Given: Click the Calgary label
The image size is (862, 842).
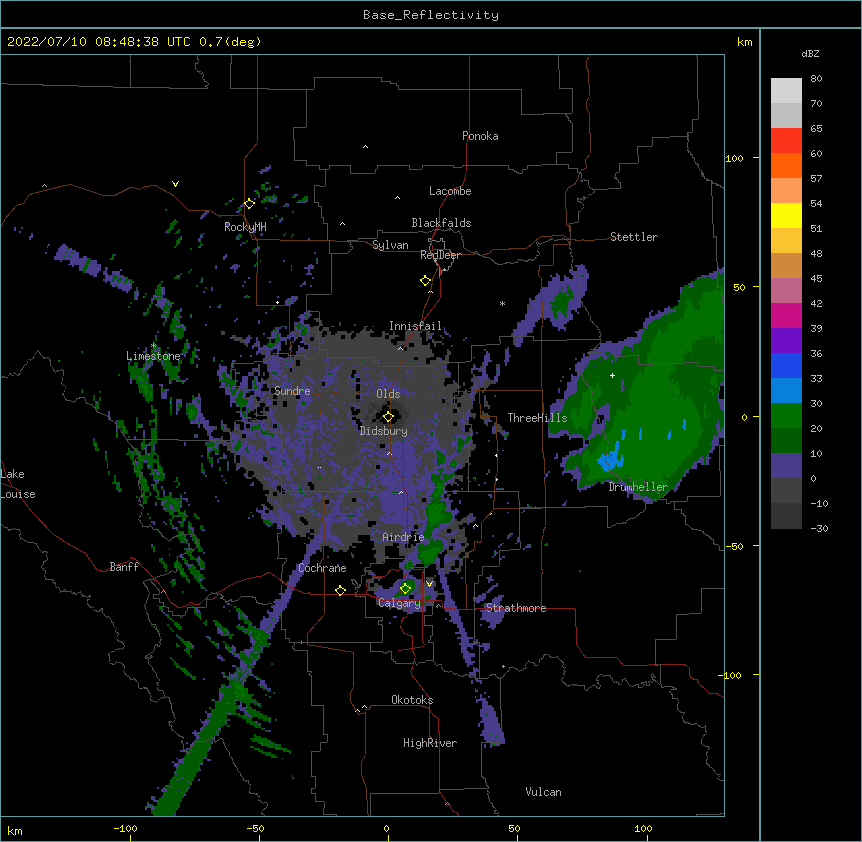Looking at the screenshot, I should pos(399,603).
